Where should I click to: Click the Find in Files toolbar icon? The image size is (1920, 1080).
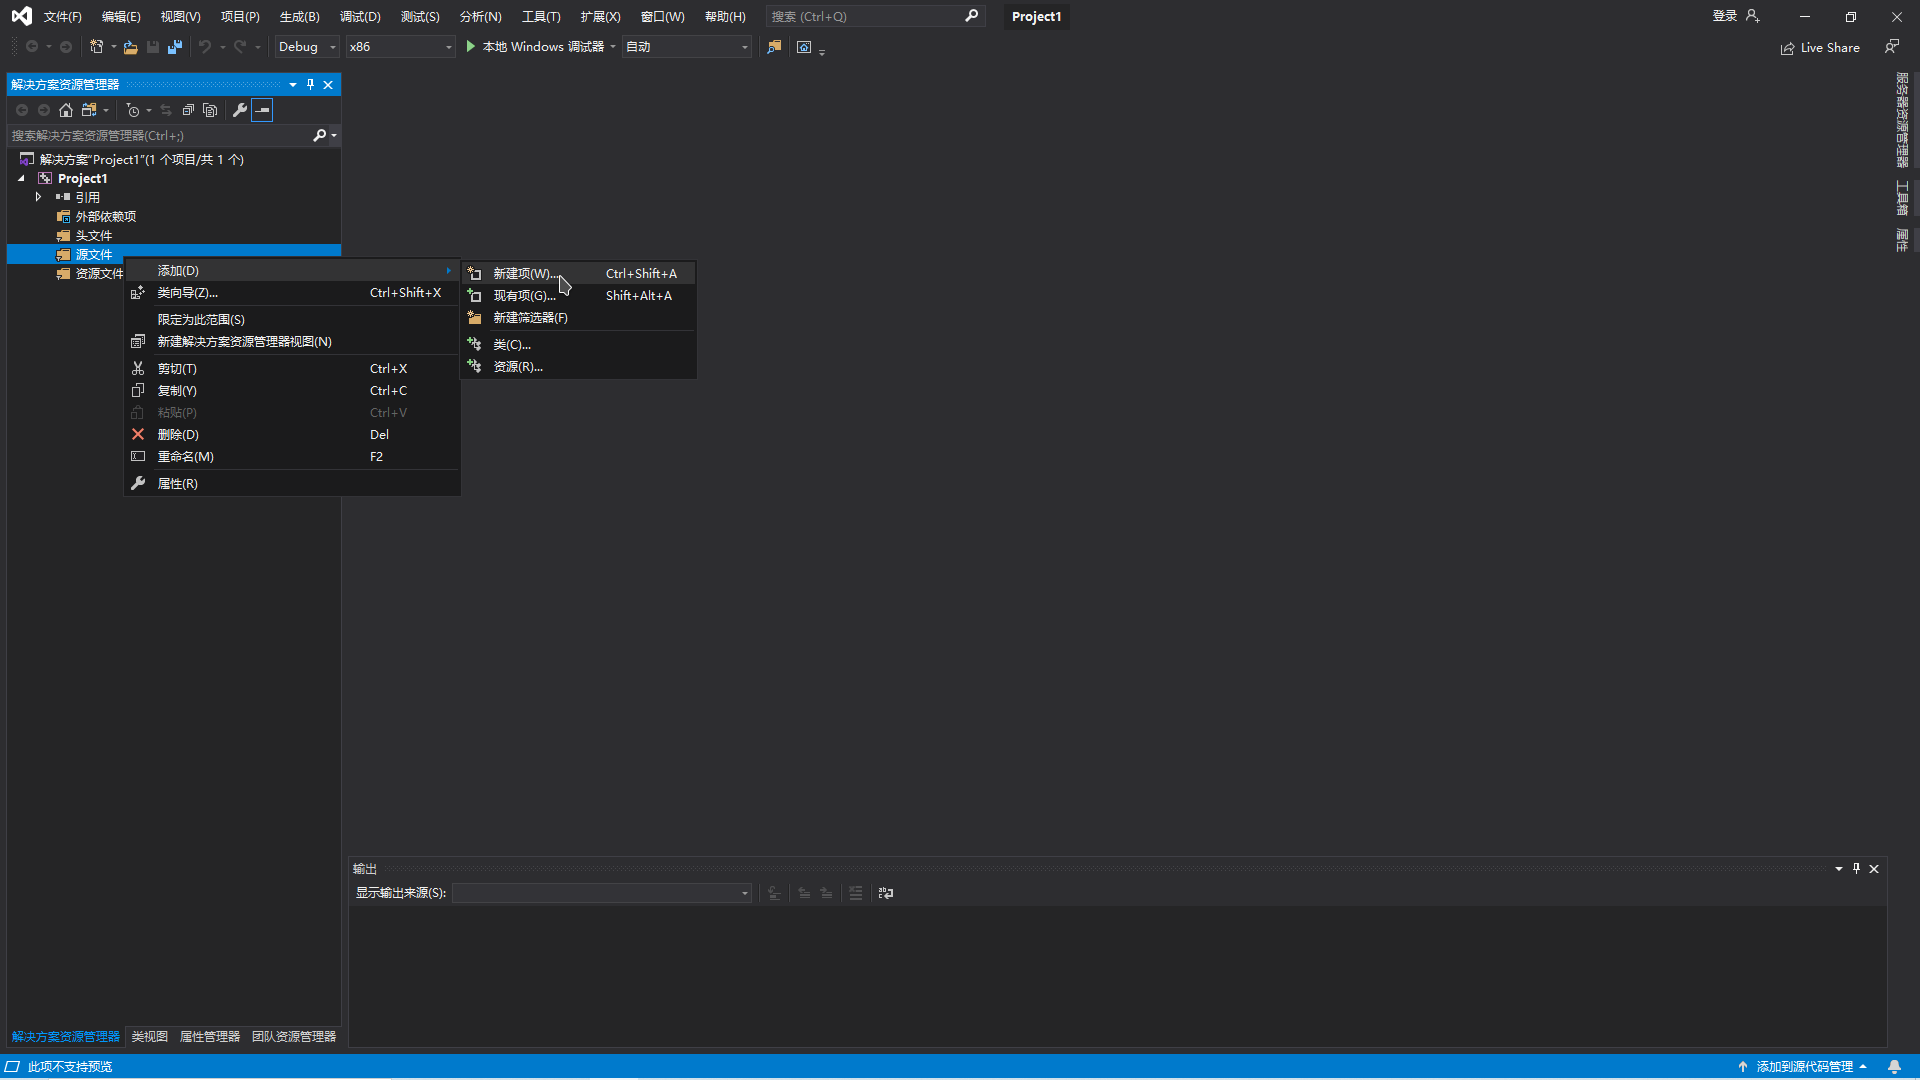pyautogui.click(x=774, y=47)
